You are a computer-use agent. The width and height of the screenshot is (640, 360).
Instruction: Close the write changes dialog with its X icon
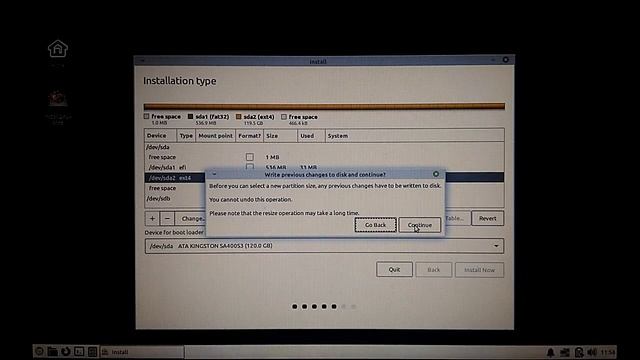point(436,174)
